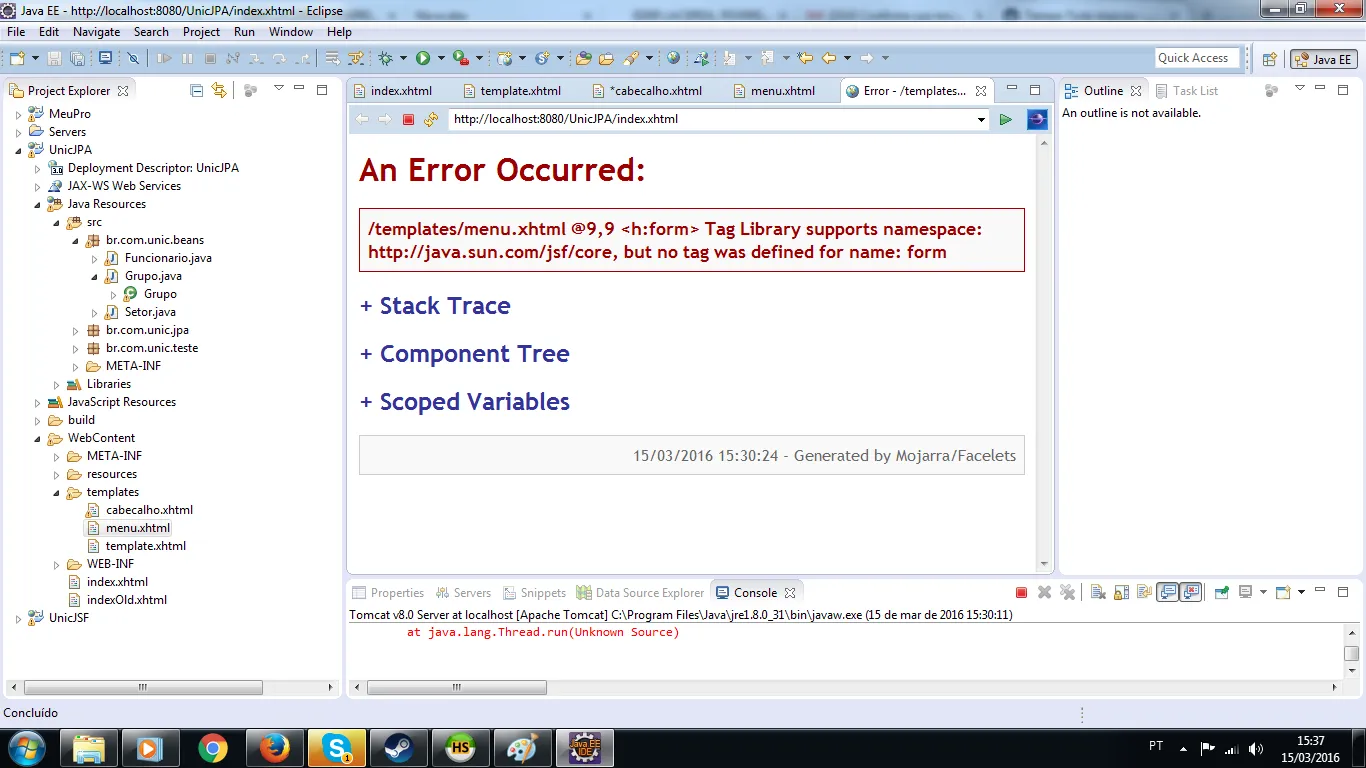Expand the Servers tree node
This screenshot has height=768, width=1366.
(x=18, y=132)
